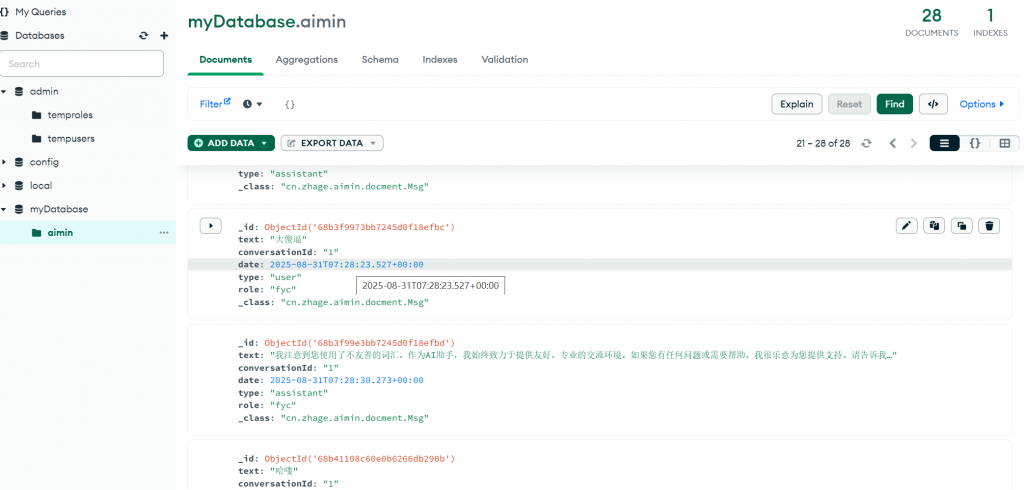The height and width of the screenshot is (490, 1024).
Task: Expand the config database tree node
Action: 5,162
